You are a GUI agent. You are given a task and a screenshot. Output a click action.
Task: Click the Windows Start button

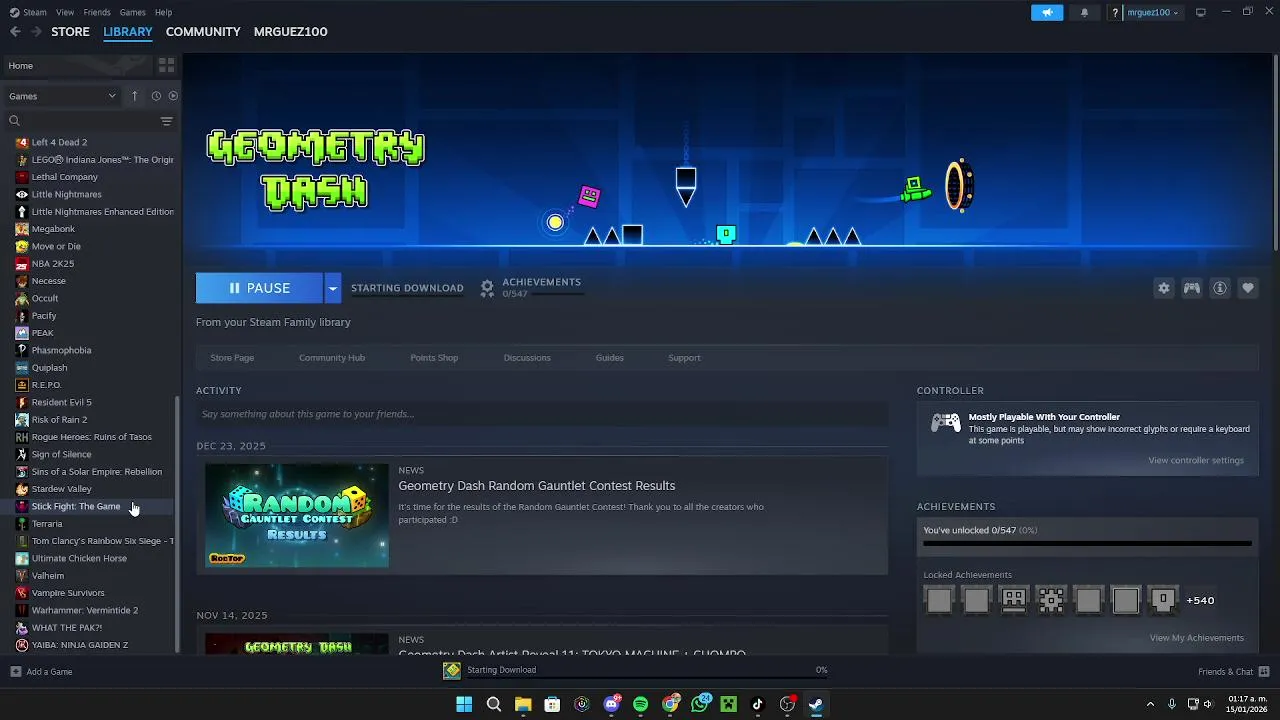pos(464,704)
